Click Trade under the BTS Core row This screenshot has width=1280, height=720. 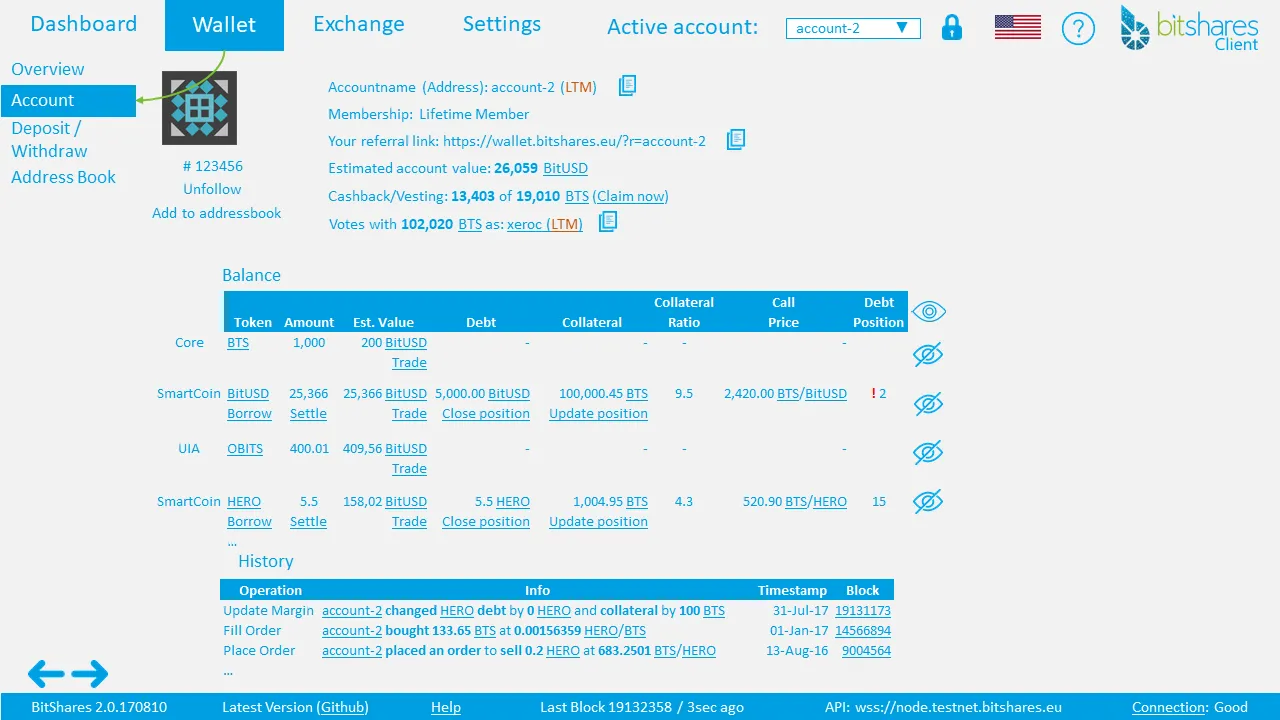pos(409,362)
